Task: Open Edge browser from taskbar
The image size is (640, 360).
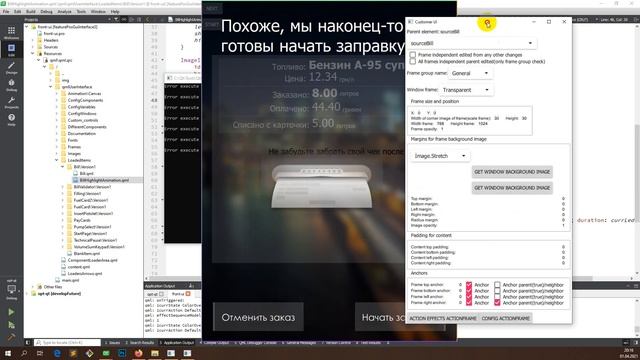Action: [x=57, y=353]
